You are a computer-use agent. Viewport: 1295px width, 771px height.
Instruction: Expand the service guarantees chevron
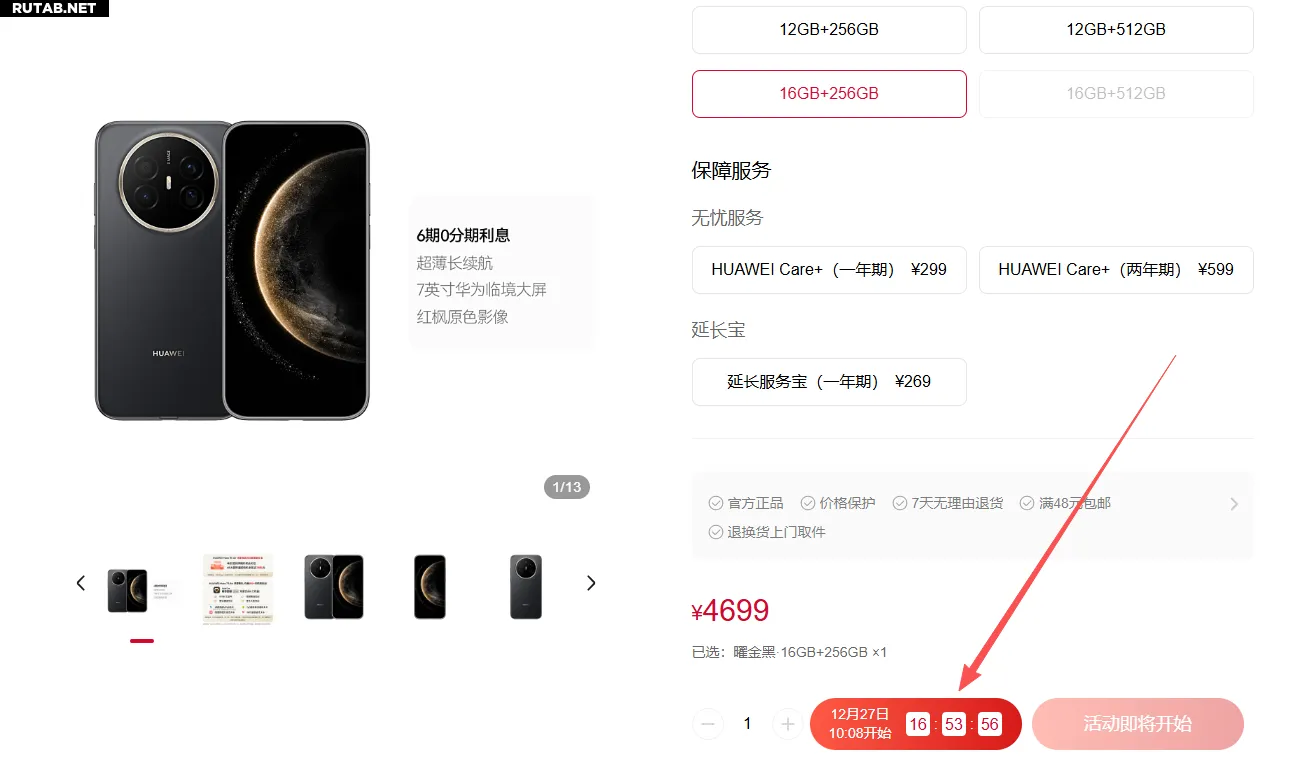1234,504
